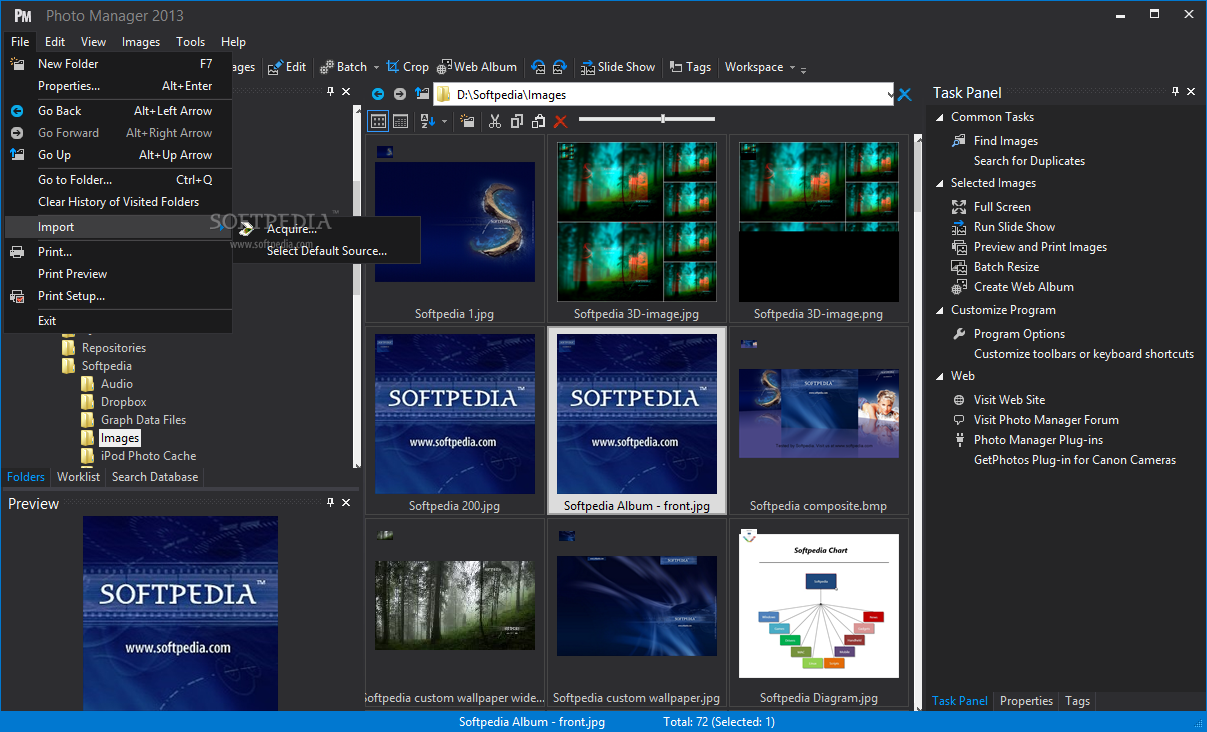Click Customize toolbars or keyboard shortcuts

[1084, 354]
